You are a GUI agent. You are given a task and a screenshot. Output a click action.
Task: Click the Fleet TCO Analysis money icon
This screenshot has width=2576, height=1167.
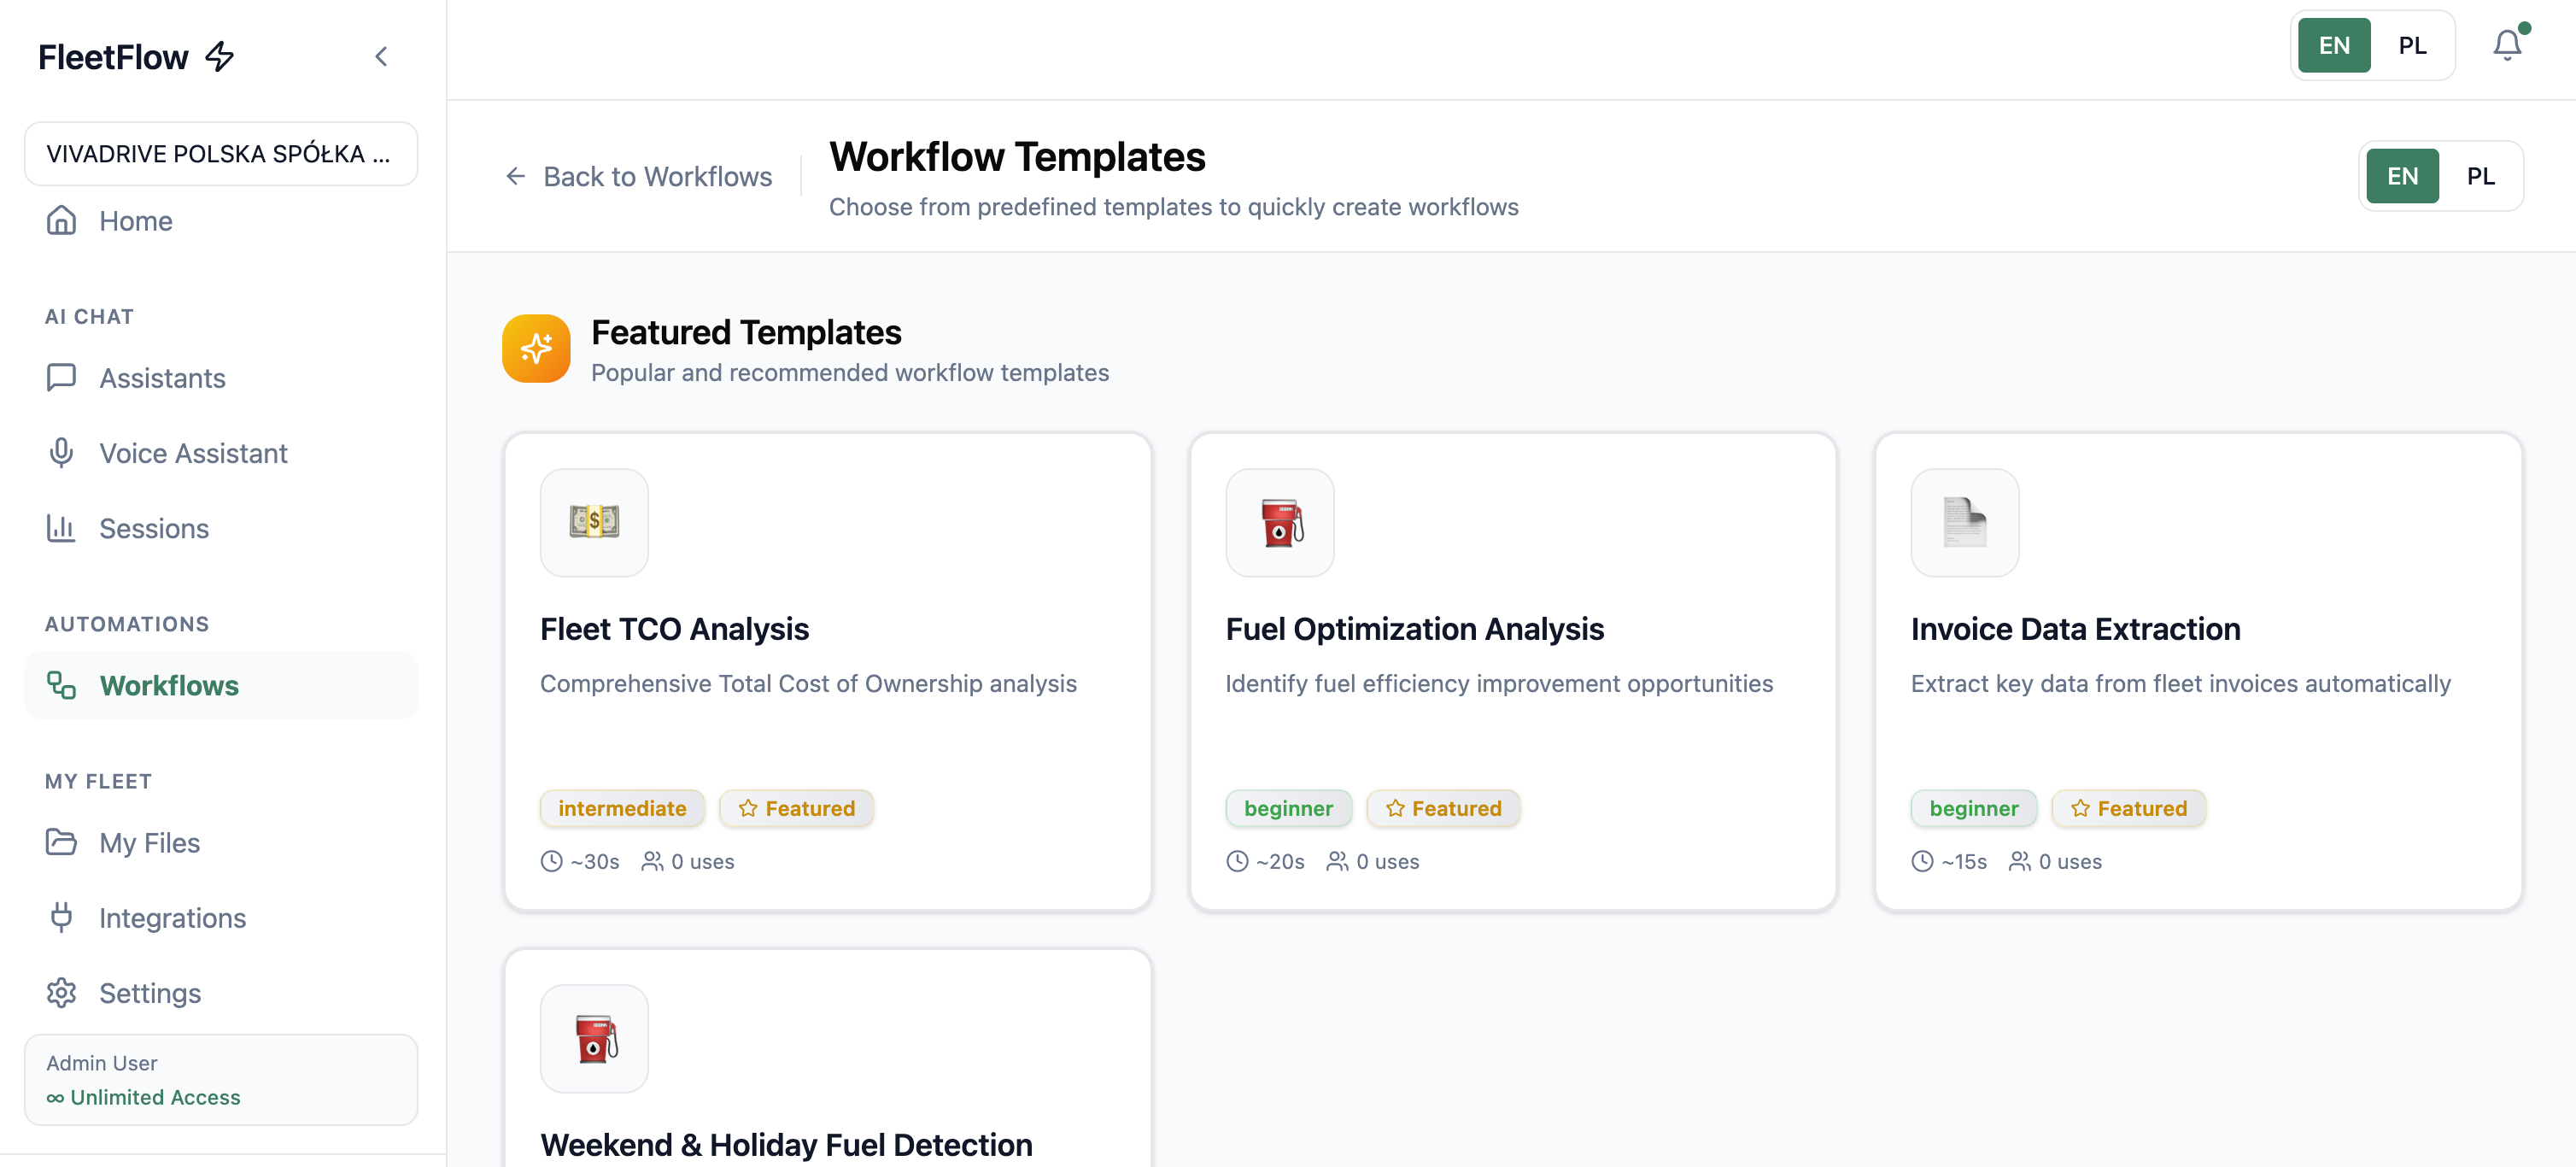(x=594, y=522)
